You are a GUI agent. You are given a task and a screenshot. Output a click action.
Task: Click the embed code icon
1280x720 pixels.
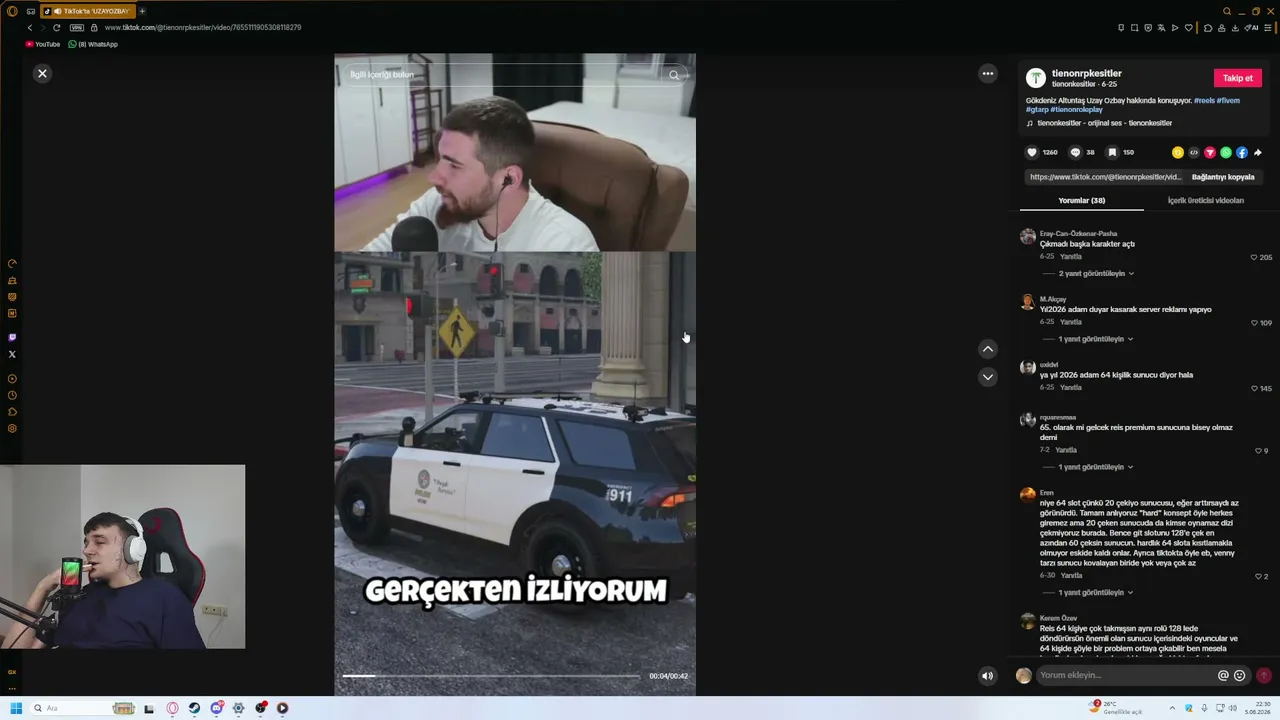(1194, 152)
